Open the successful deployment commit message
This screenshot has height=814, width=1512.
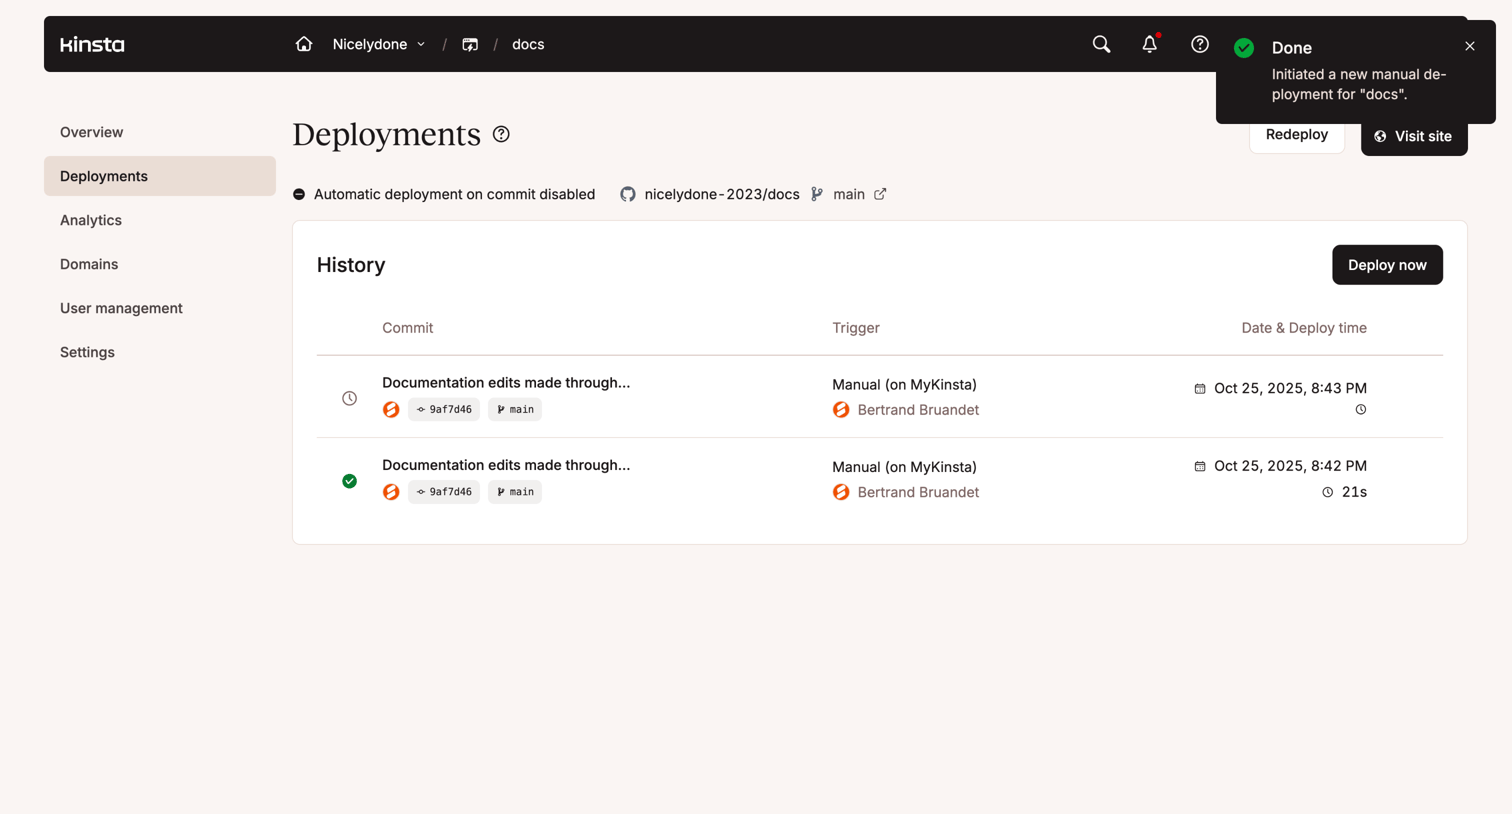506,465
